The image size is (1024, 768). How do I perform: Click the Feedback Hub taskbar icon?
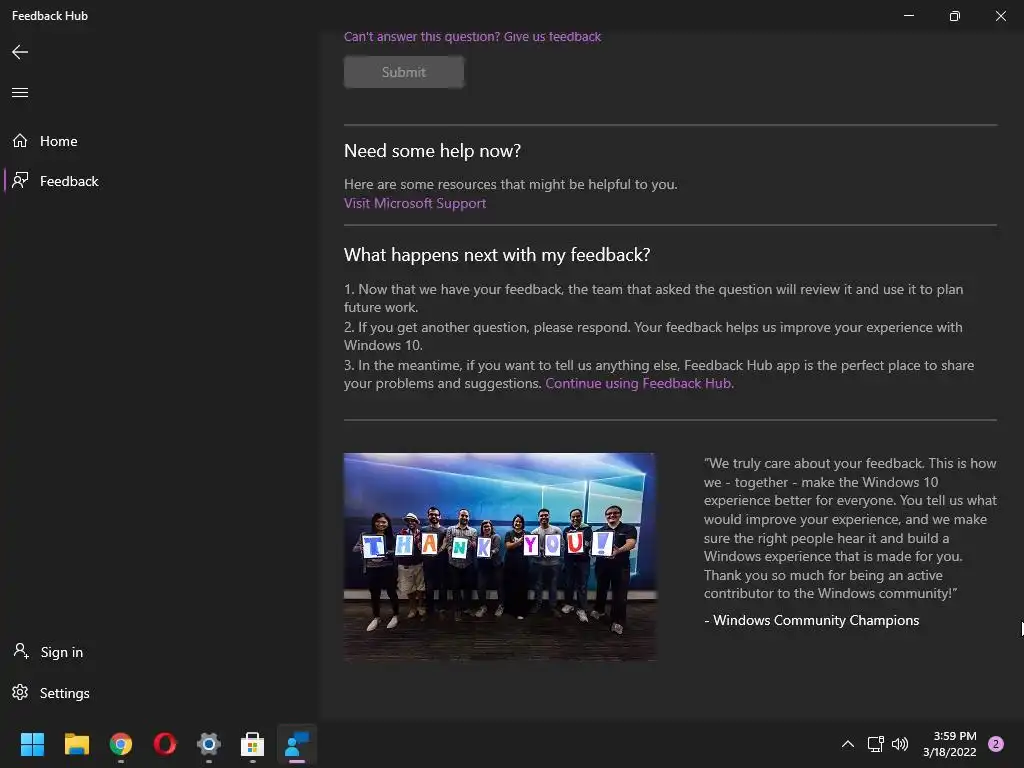coord(297,744)
